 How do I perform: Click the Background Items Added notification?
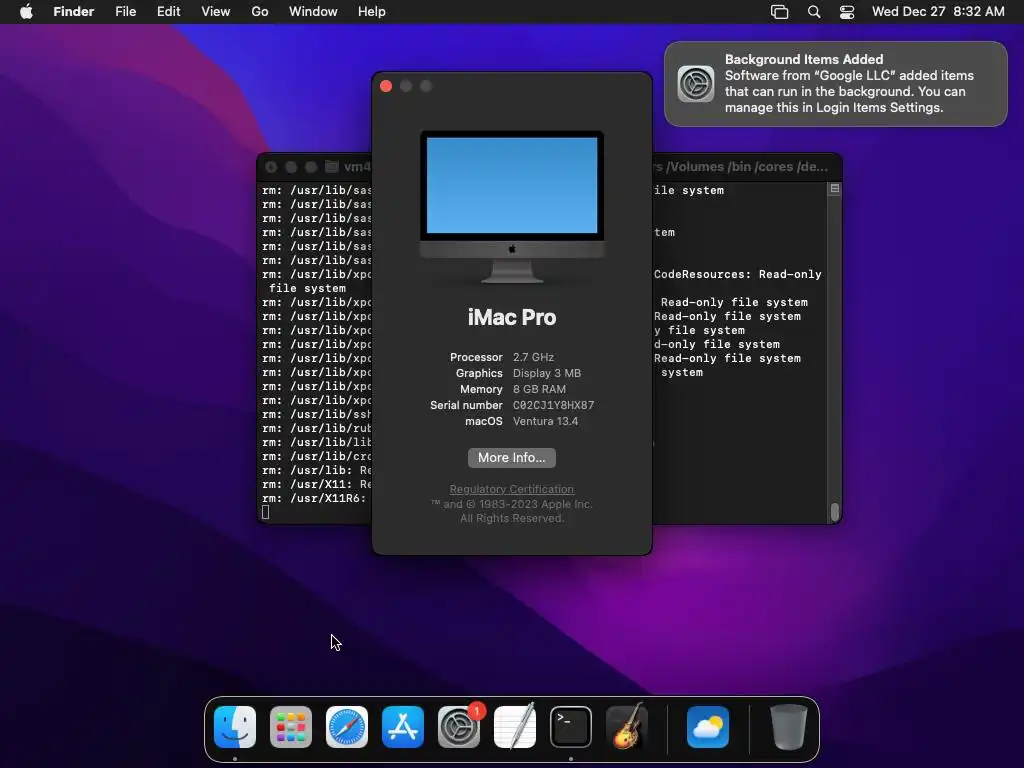pyautogui.click(x=836, y=84)
